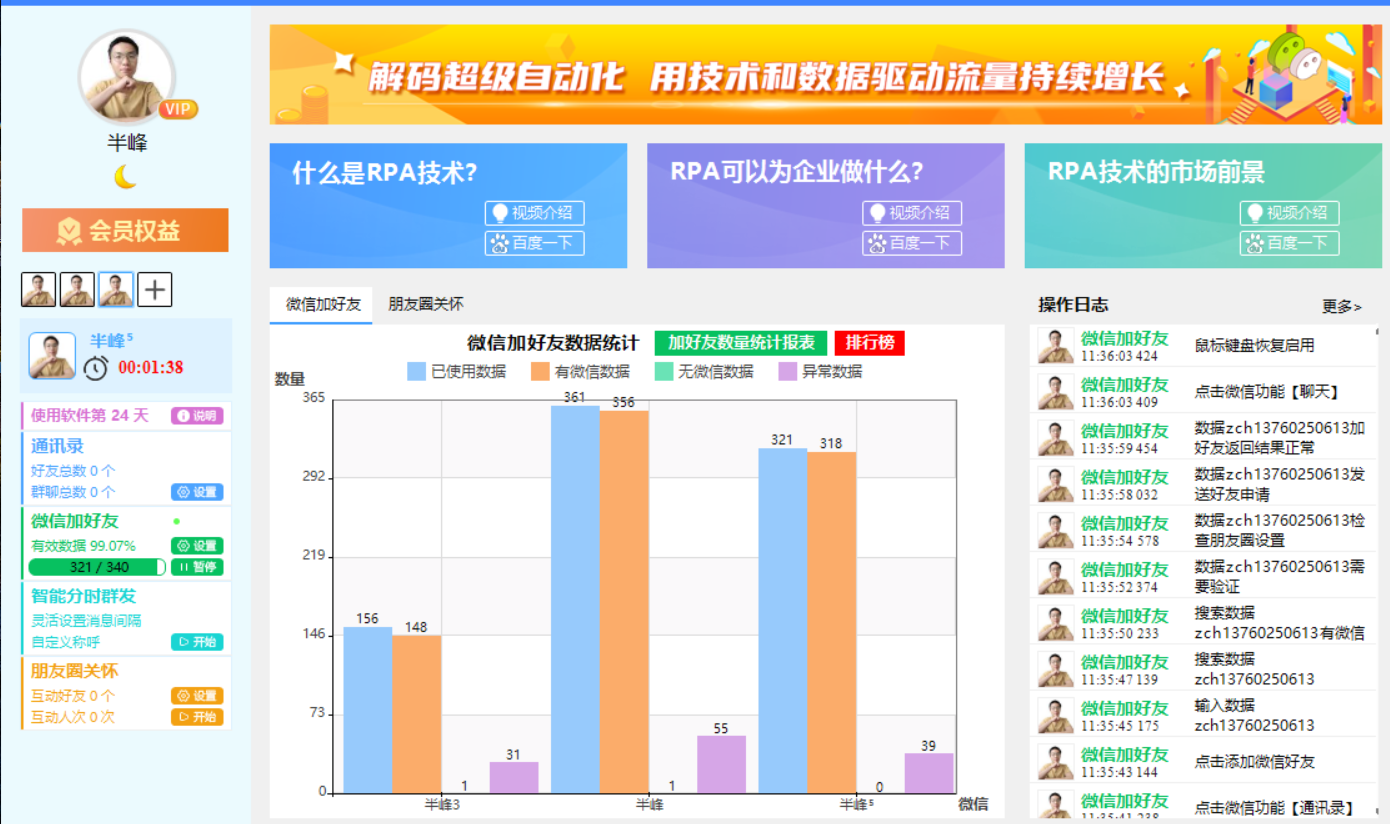Click 百度一下 in the RPA技术的市场前景 card
The image size is (1390, 824).
tap(1289, 243)
